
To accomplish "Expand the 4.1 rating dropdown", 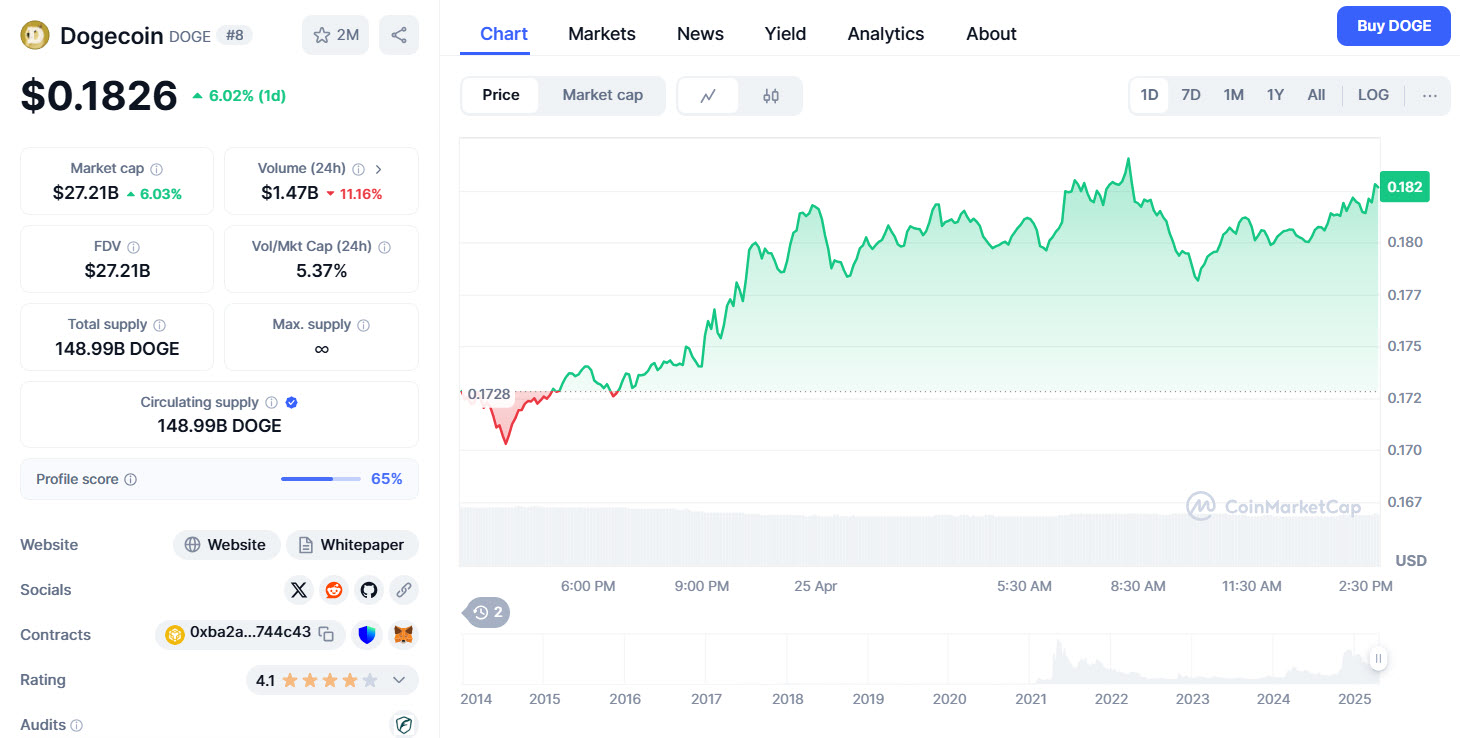I will [x=399, y=680].
